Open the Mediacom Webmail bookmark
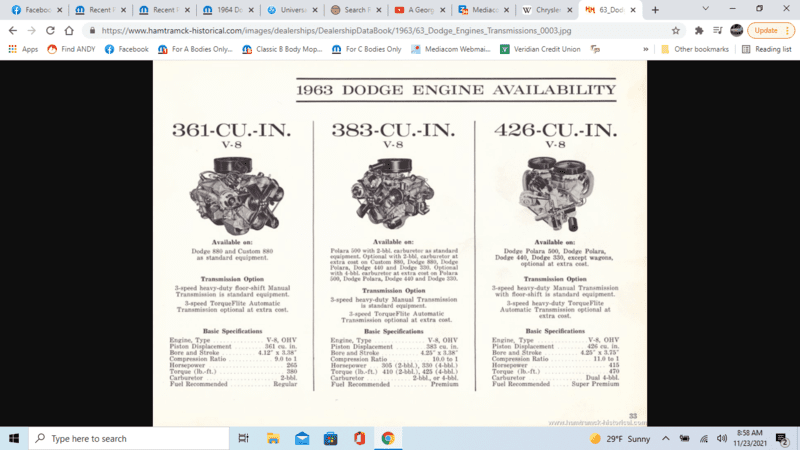This screenshot has height=450, width=800. 451,49
